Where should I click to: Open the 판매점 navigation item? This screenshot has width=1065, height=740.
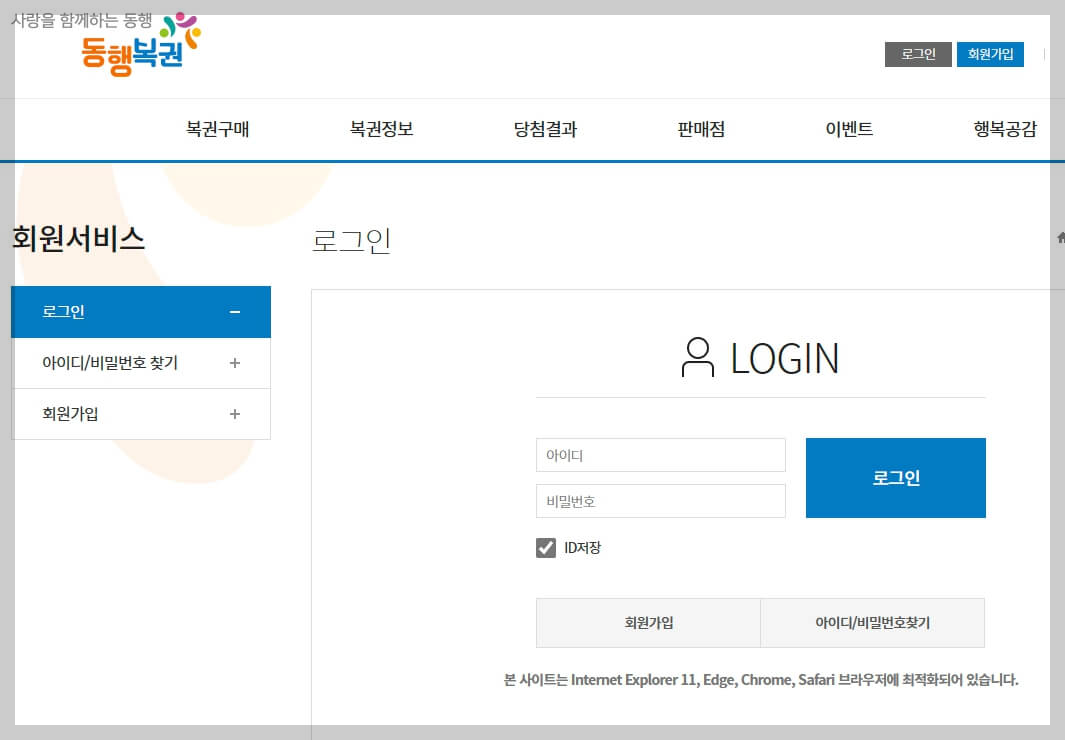tap(700, 129)
